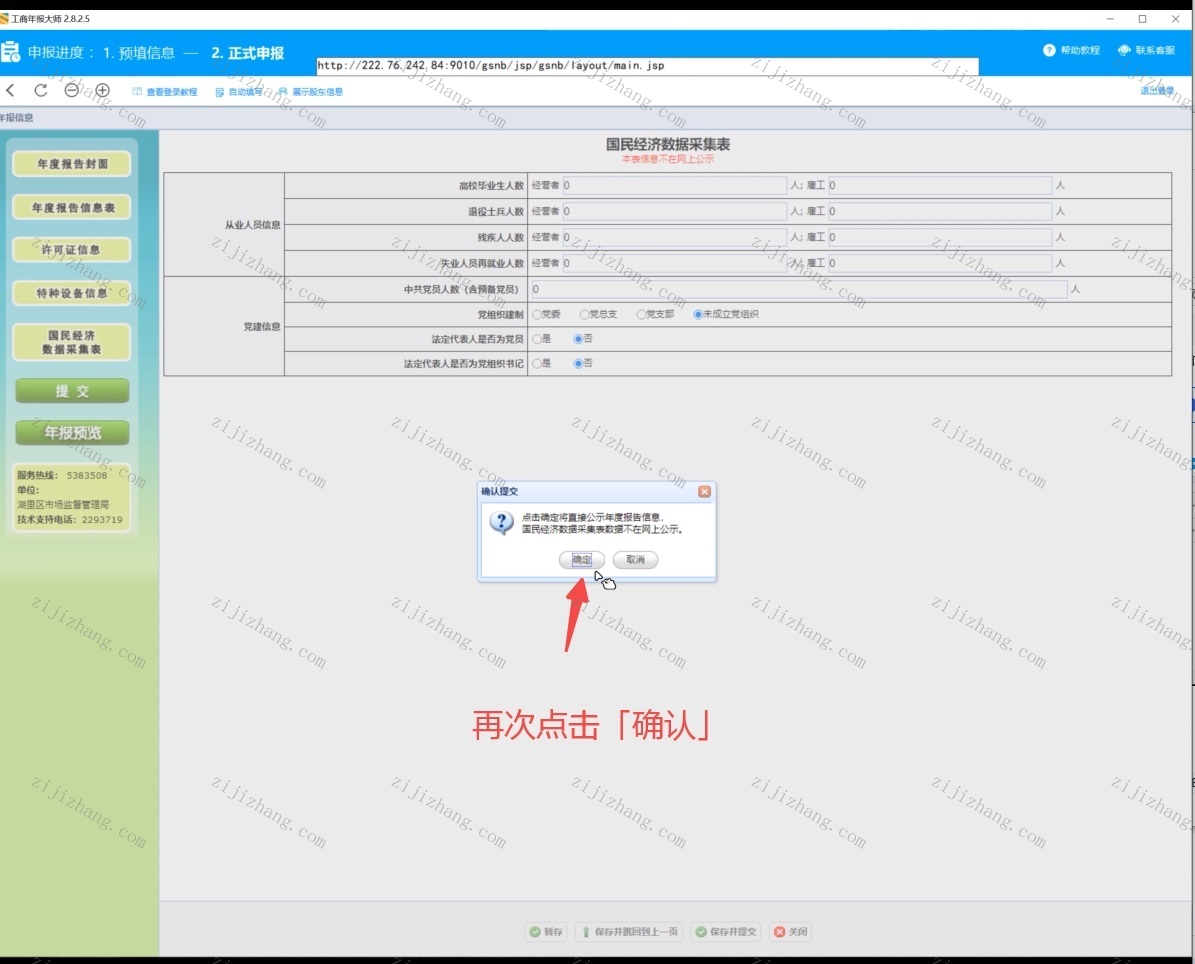
Task: Click 展示股东信息 toolbar item
Action: click(310, 92)
